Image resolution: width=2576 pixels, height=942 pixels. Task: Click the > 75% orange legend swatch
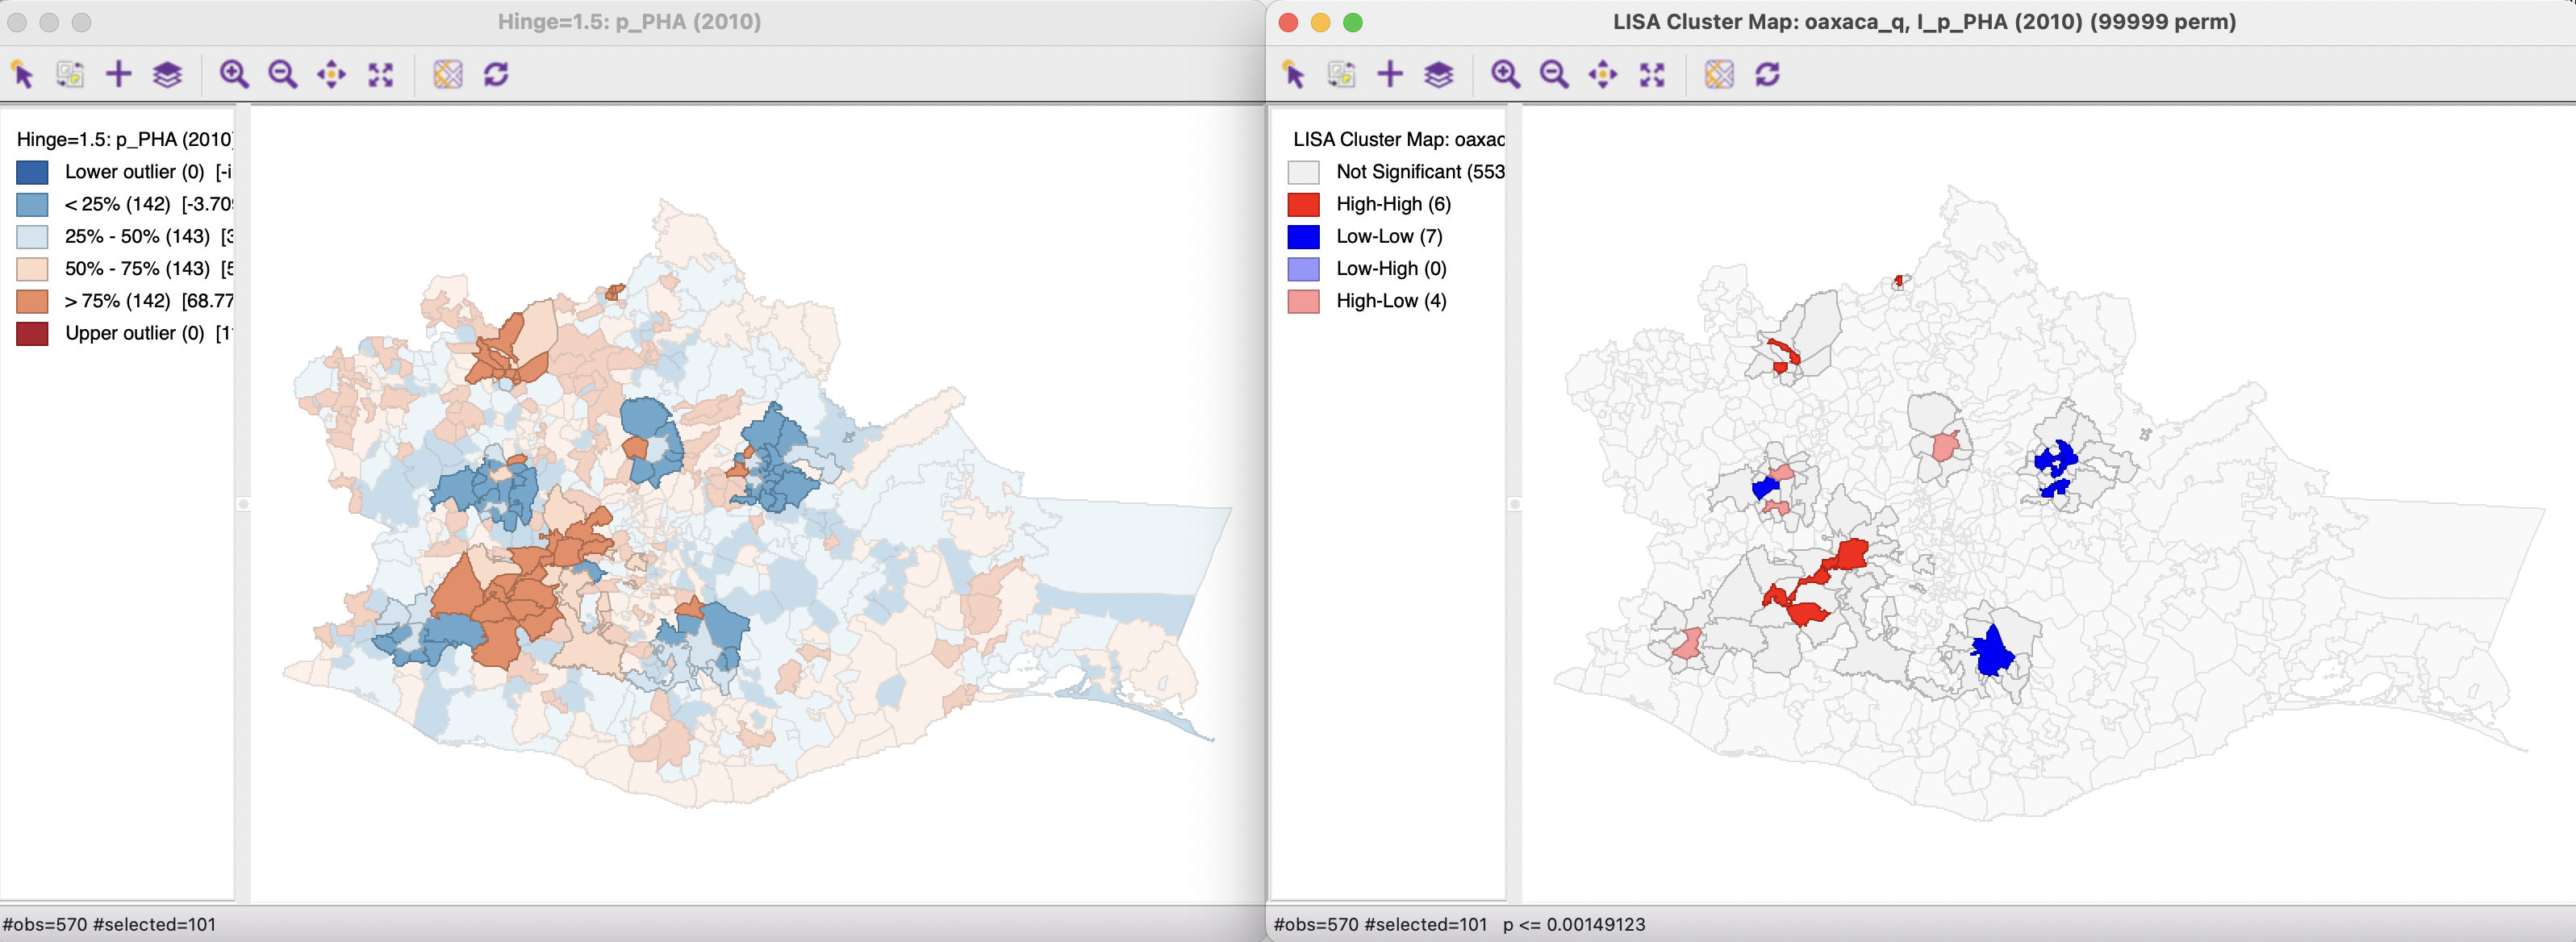click(32, 301)
